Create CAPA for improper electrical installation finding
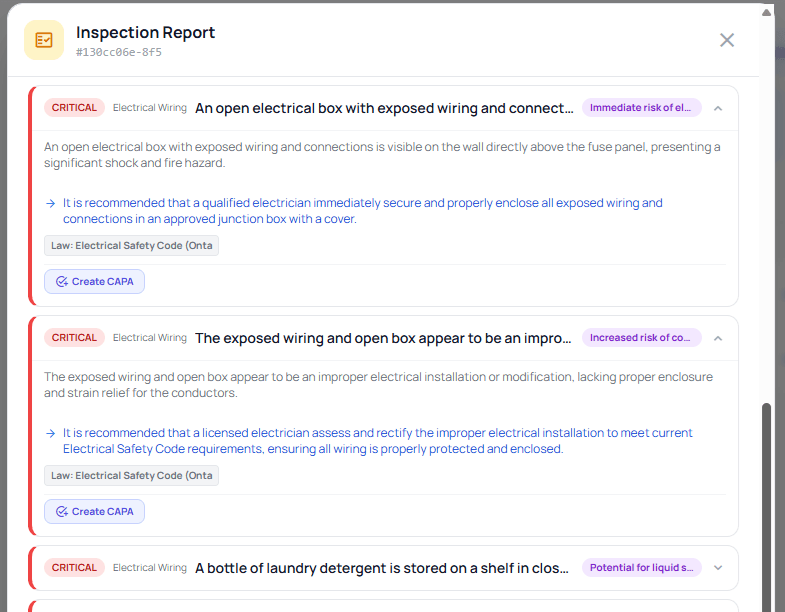785x612 pixels. tap(94, 511)
